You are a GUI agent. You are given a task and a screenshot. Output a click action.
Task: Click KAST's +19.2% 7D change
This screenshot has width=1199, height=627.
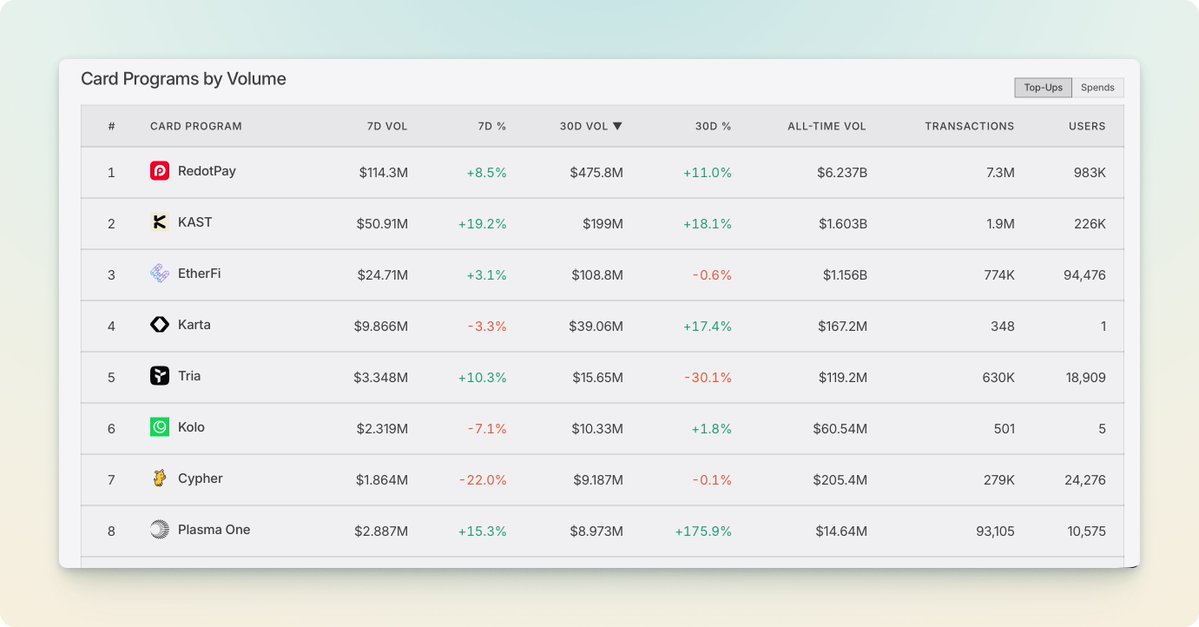482,224
